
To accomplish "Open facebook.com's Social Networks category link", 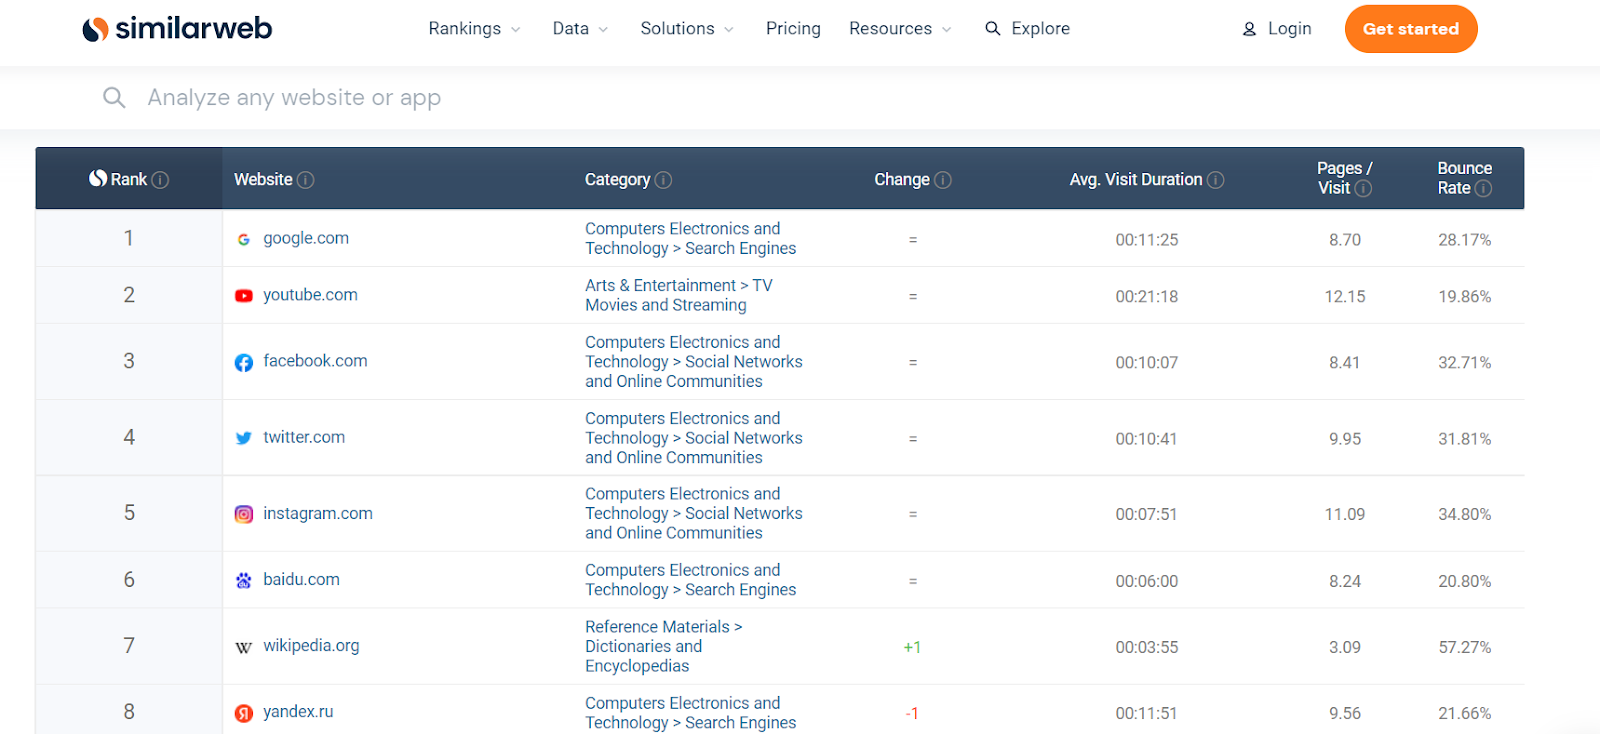I will [x=694, y=362].
